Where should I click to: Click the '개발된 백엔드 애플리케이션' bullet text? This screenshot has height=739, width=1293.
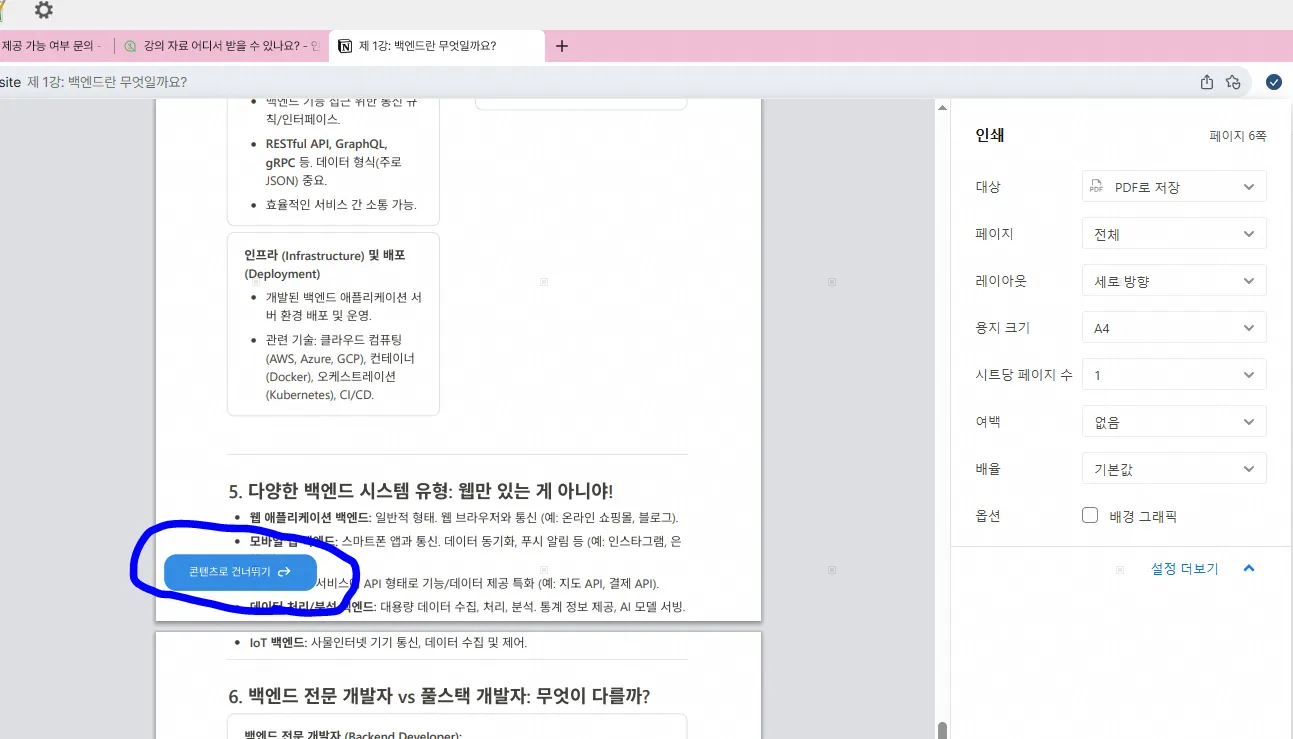[343, 306]
